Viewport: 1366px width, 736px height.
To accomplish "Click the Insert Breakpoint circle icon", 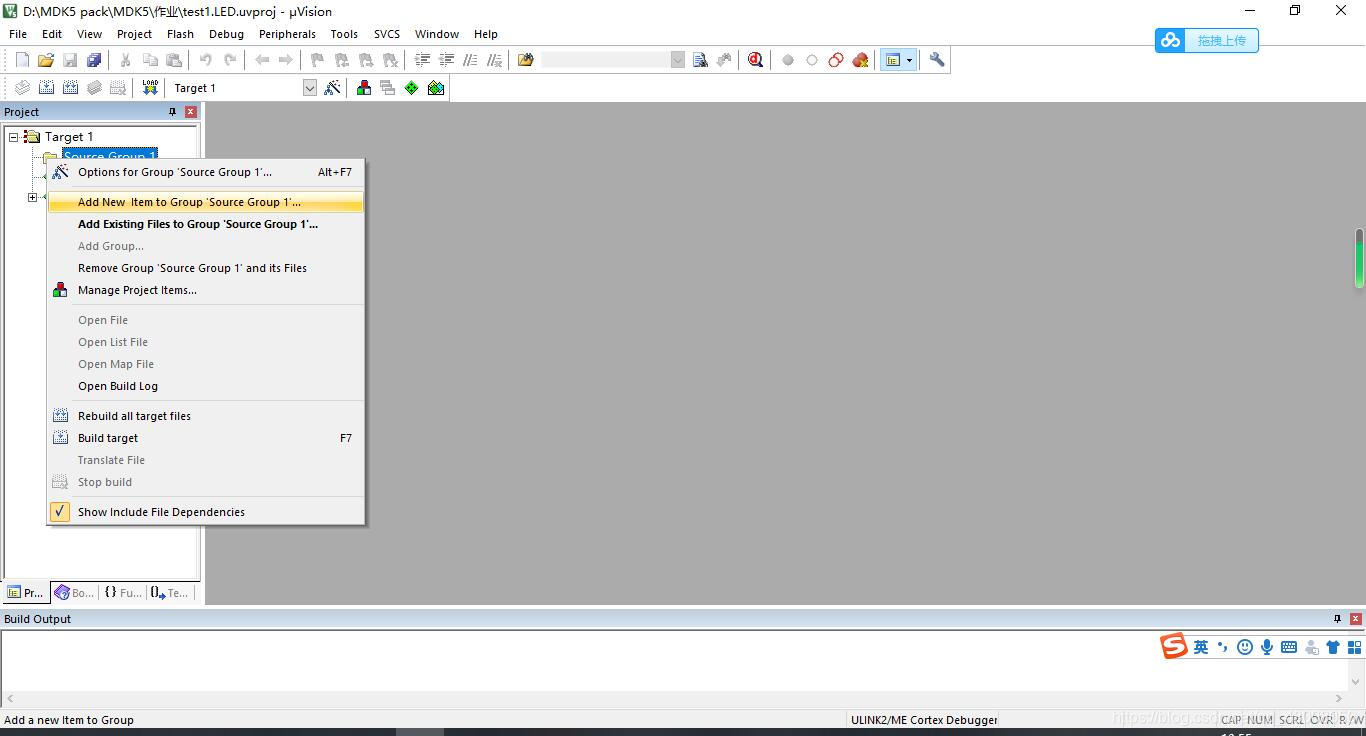I will [x=788, y=60].
